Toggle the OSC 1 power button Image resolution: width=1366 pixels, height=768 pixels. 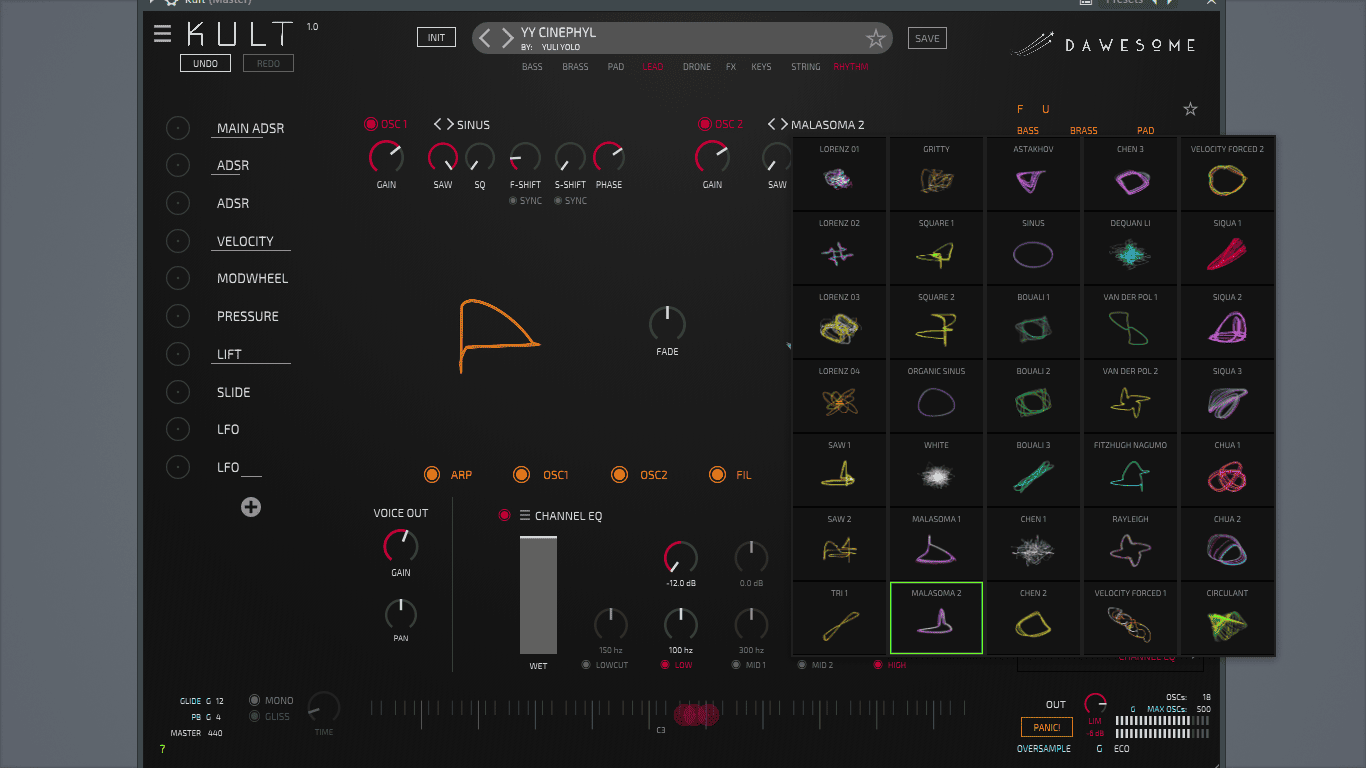click(371, 124)
